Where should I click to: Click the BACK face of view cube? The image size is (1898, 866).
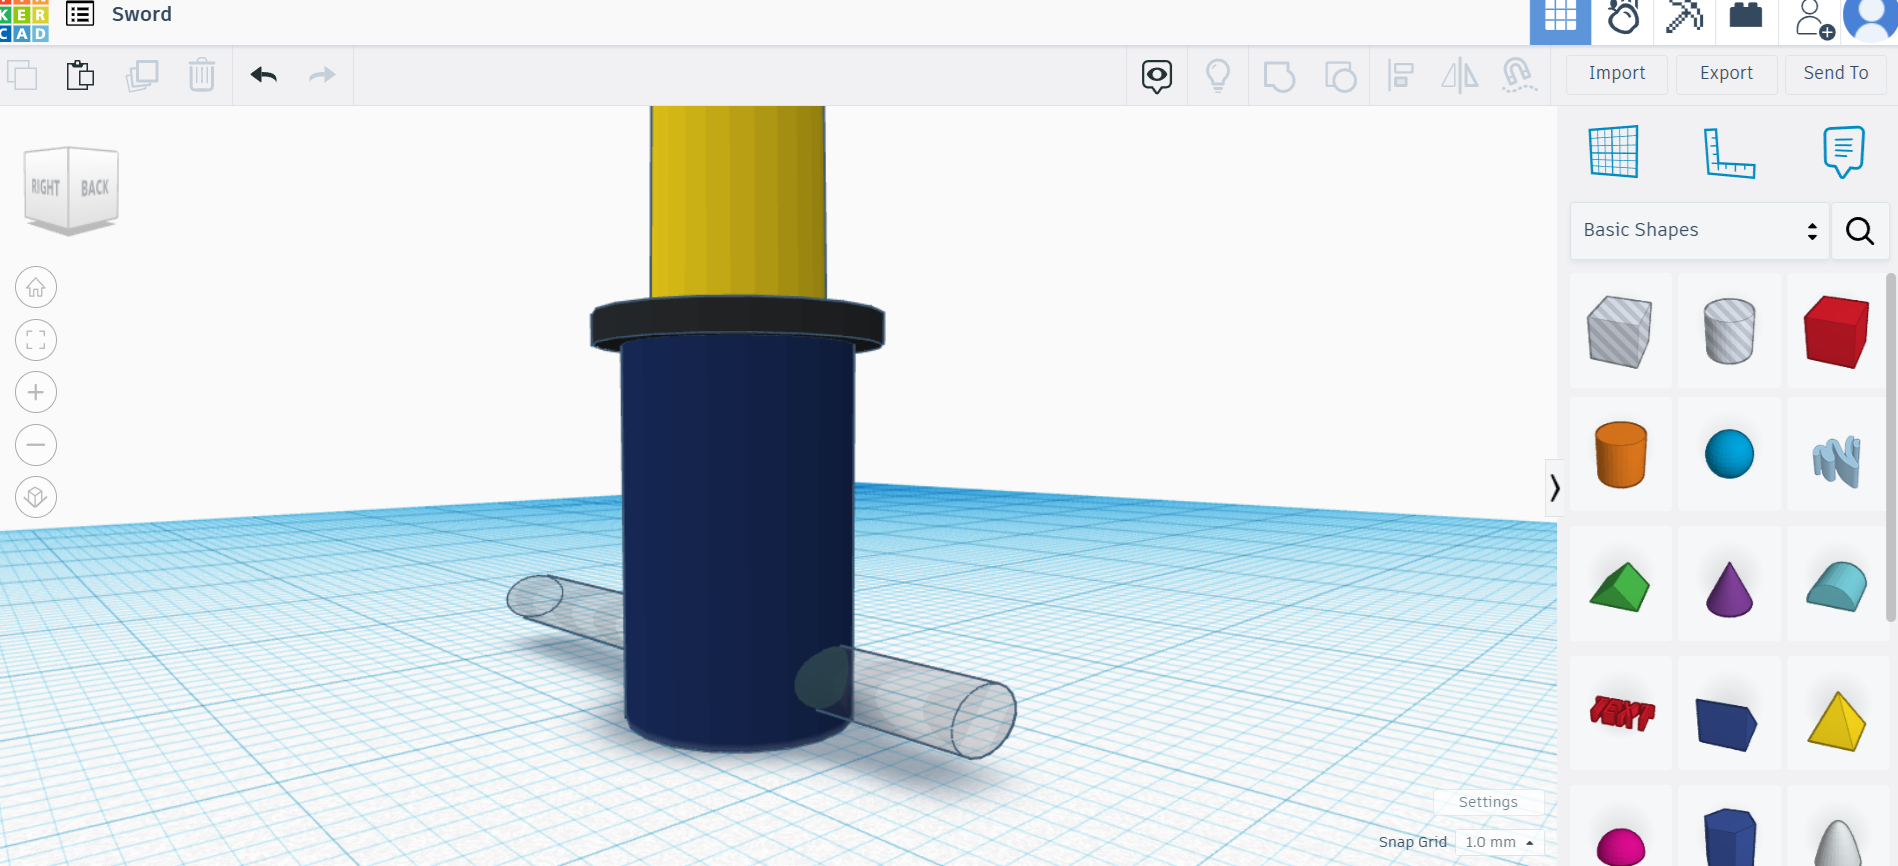tap(94, 188)
